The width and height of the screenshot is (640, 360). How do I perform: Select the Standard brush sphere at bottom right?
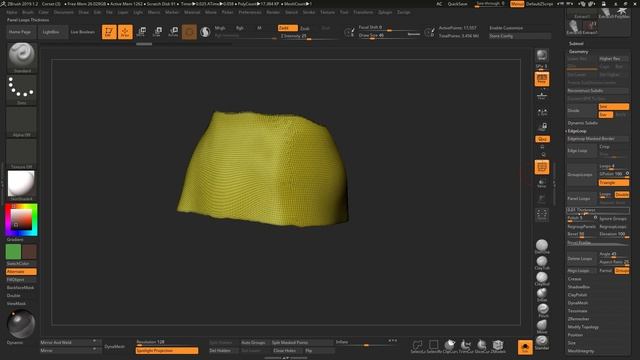[x=542, y=342]
